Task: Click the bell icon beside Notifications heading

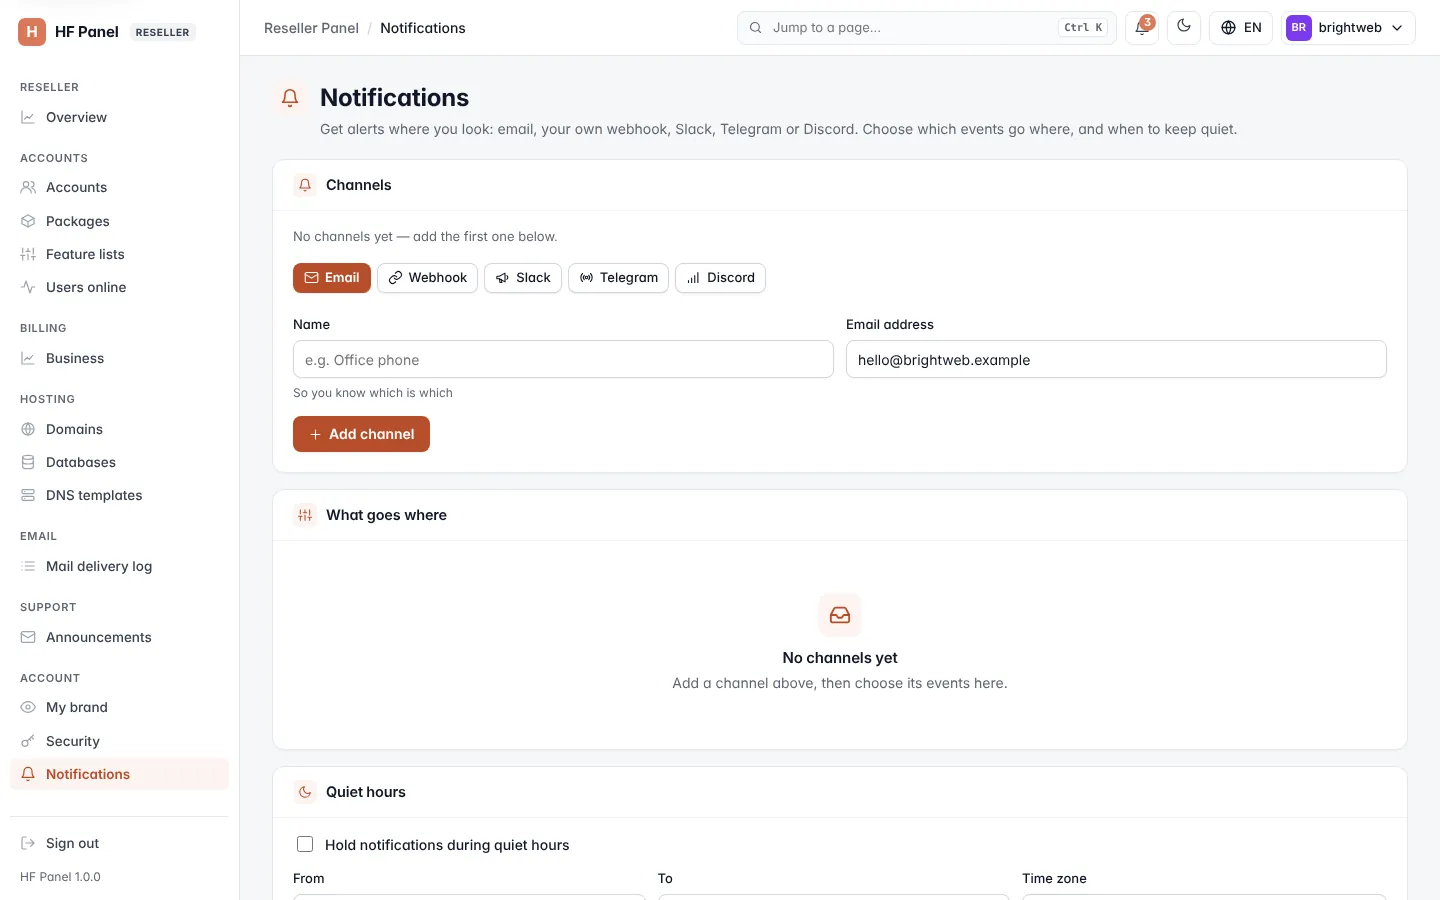Action: (x=290, y=98)
